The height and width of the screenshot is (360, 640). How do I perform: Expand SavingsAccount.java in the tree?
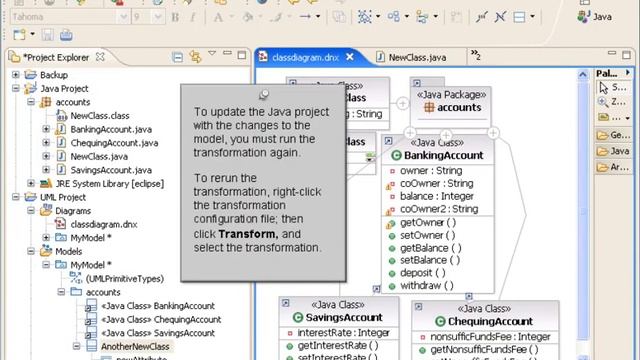(x=46, y=170)
